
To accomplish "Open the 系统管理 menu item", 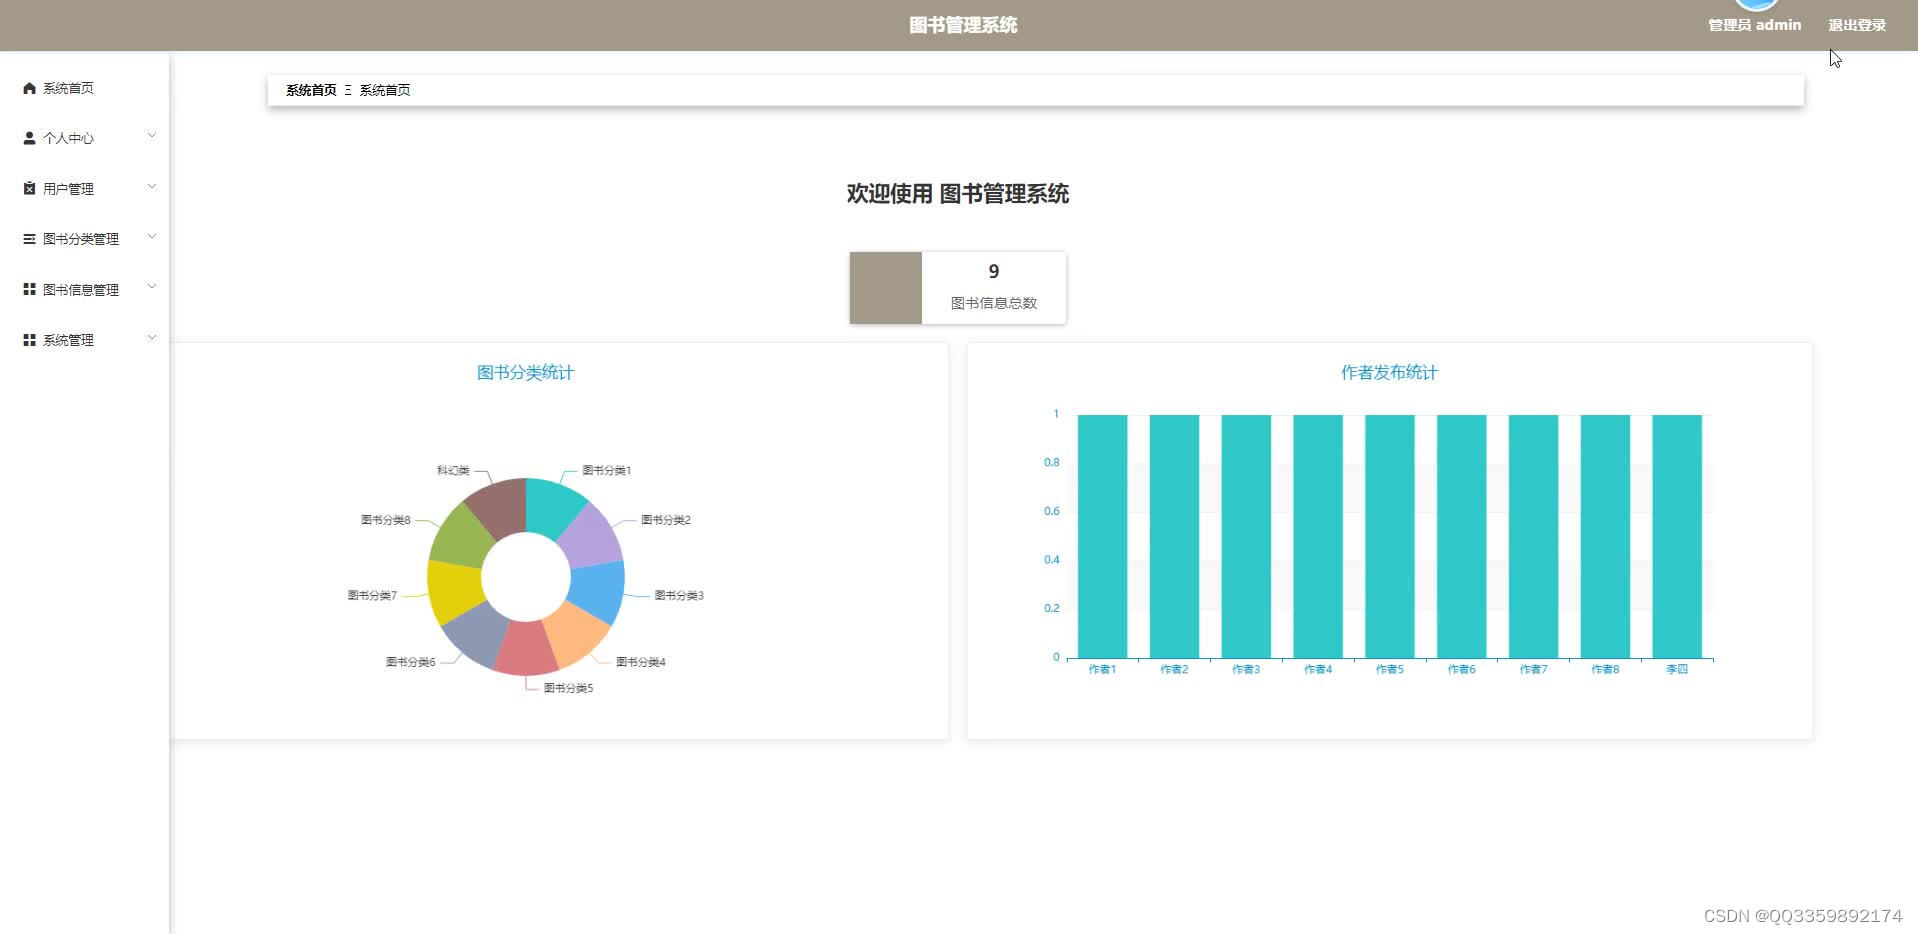I will pyautogui.click(x=84, y=340).
